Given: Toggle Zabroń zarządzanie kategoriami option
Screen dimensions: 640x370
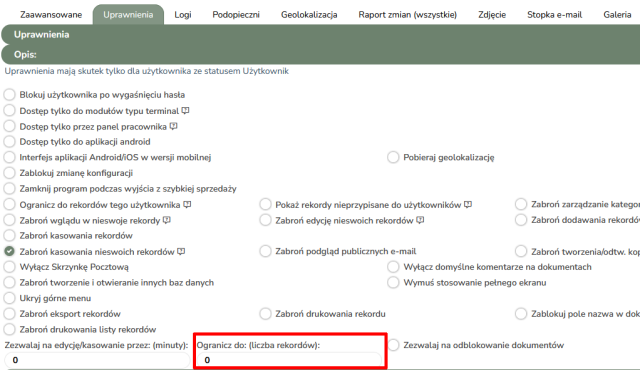Looking at the screenshot, I should (x=521, y=204).
